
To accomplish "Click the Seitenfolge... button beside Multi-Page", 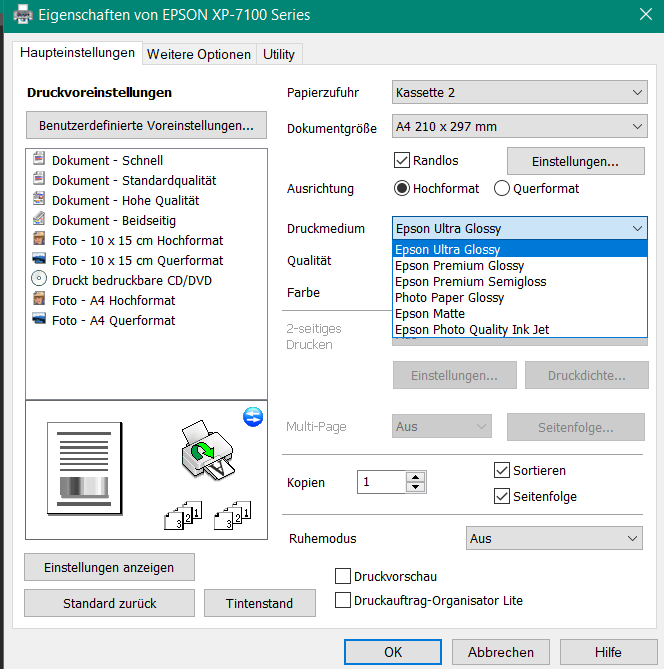I will click(576, 427).
